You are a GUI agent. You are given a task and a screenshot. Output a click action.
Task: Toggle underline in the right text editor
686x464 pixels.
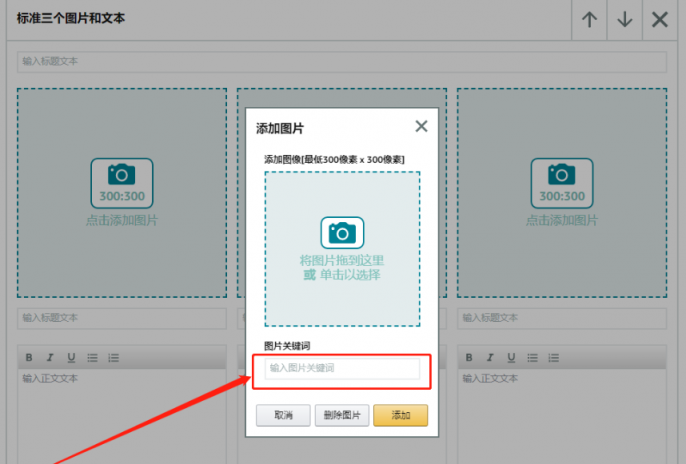511,358
